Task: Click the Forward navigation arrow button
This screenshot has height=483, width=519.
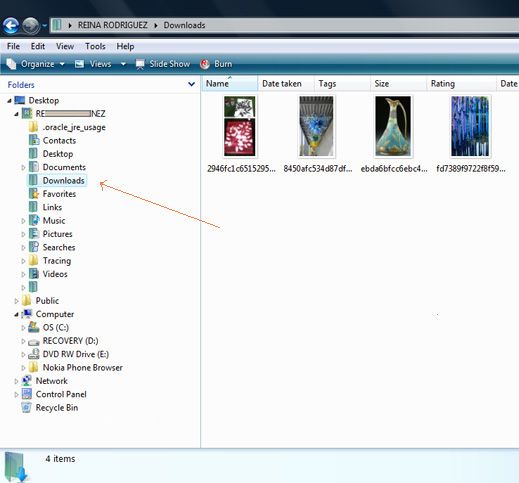Action: pyautogui.click(x=31, y=25)
